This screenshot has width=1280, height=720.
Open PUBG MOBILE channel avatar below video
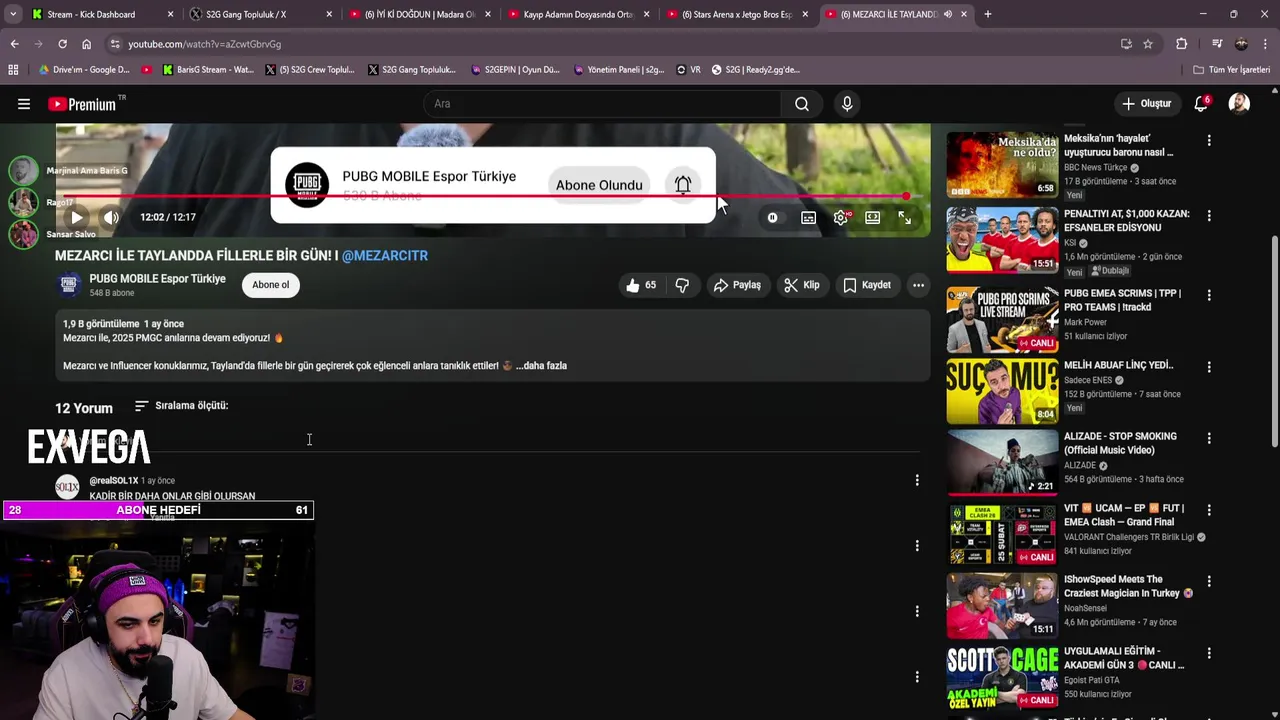click(68, 285)
